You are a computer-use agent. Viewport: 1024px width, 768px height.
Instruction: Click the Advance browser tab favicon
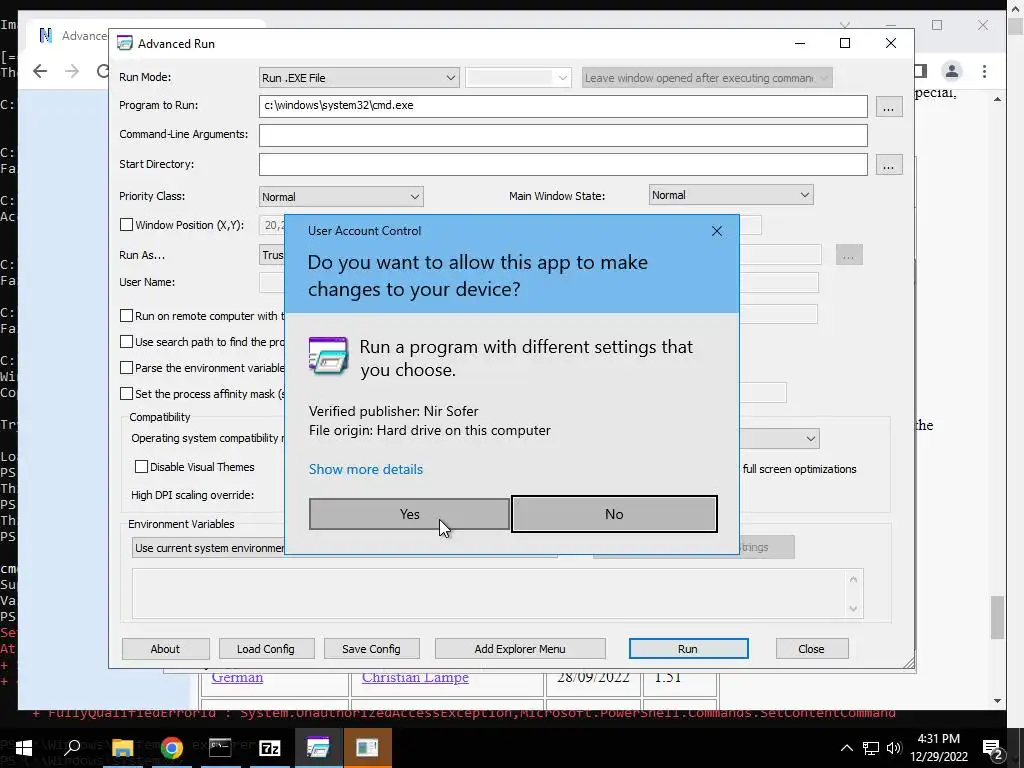[46, 35]
